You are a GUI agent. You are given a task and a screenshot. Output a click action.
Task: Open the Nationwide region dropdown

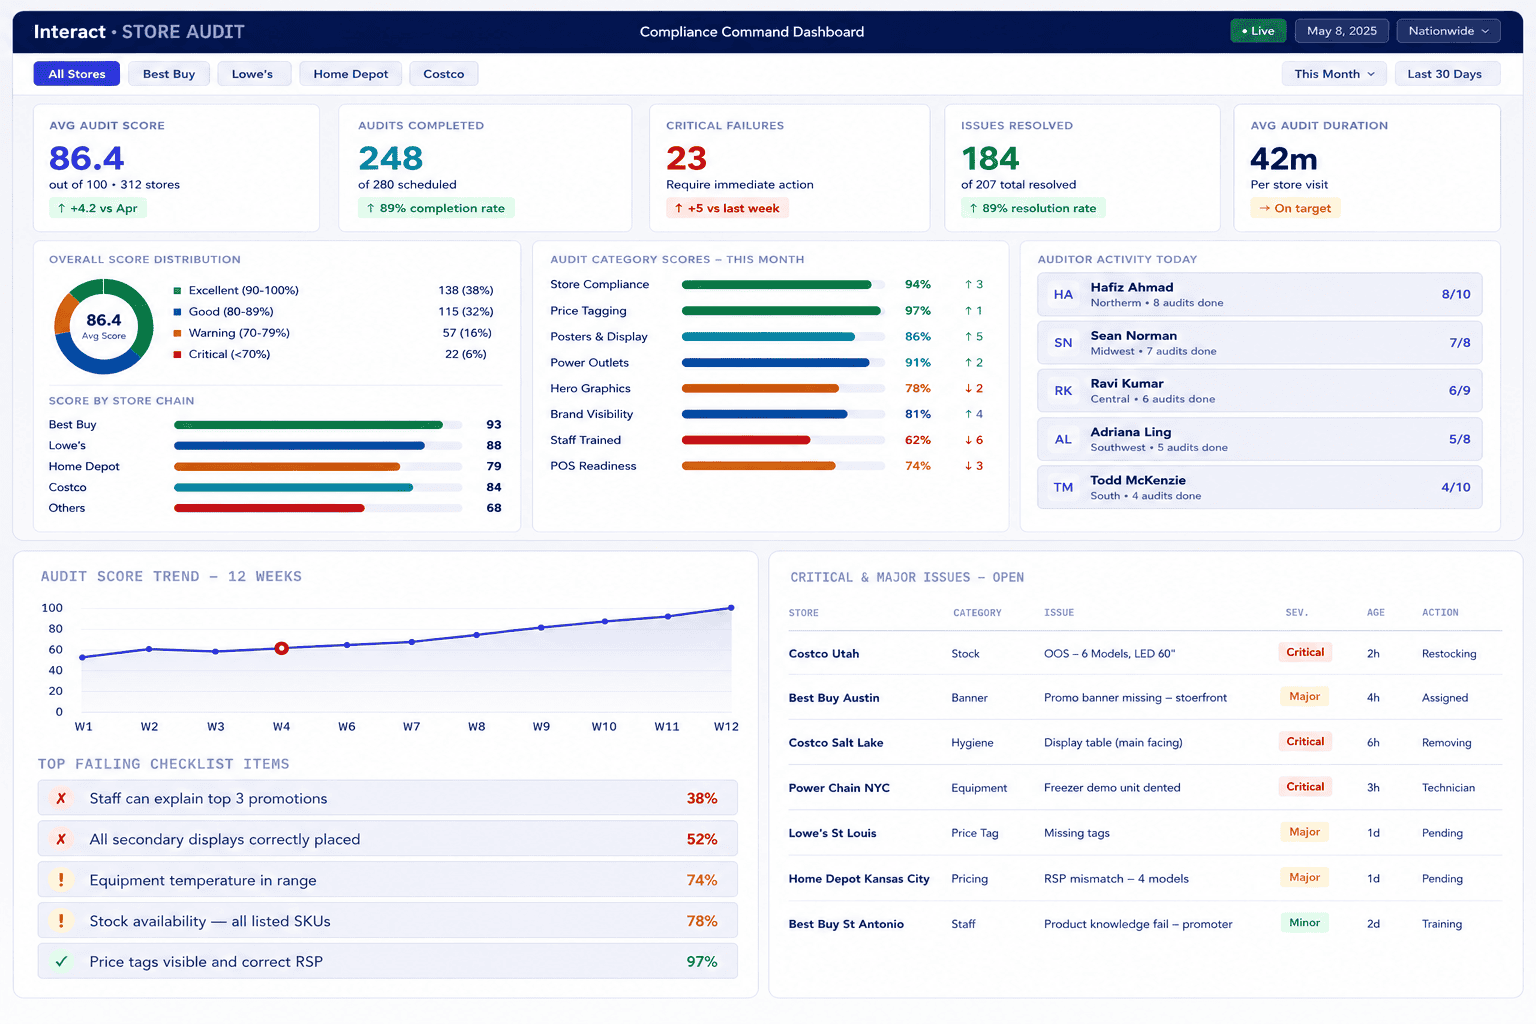coord(1448,31)
